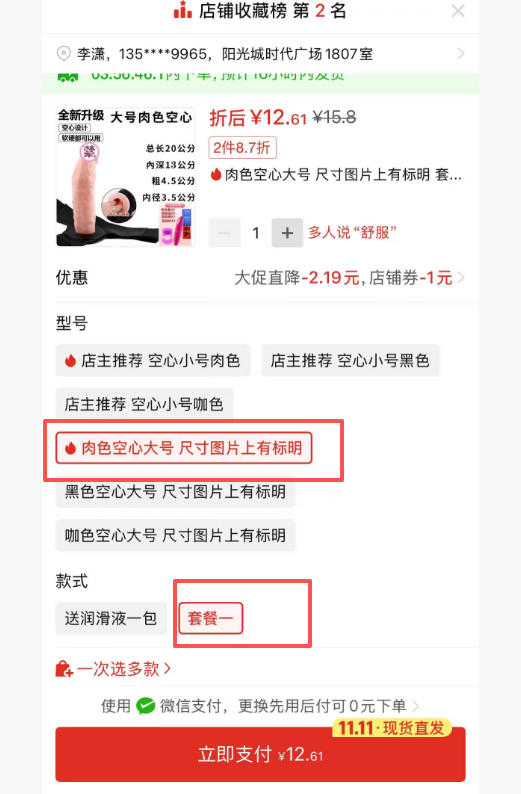Tap the red 立即支付 button
The image size is (521, 794).
click(x=260, y=755)
